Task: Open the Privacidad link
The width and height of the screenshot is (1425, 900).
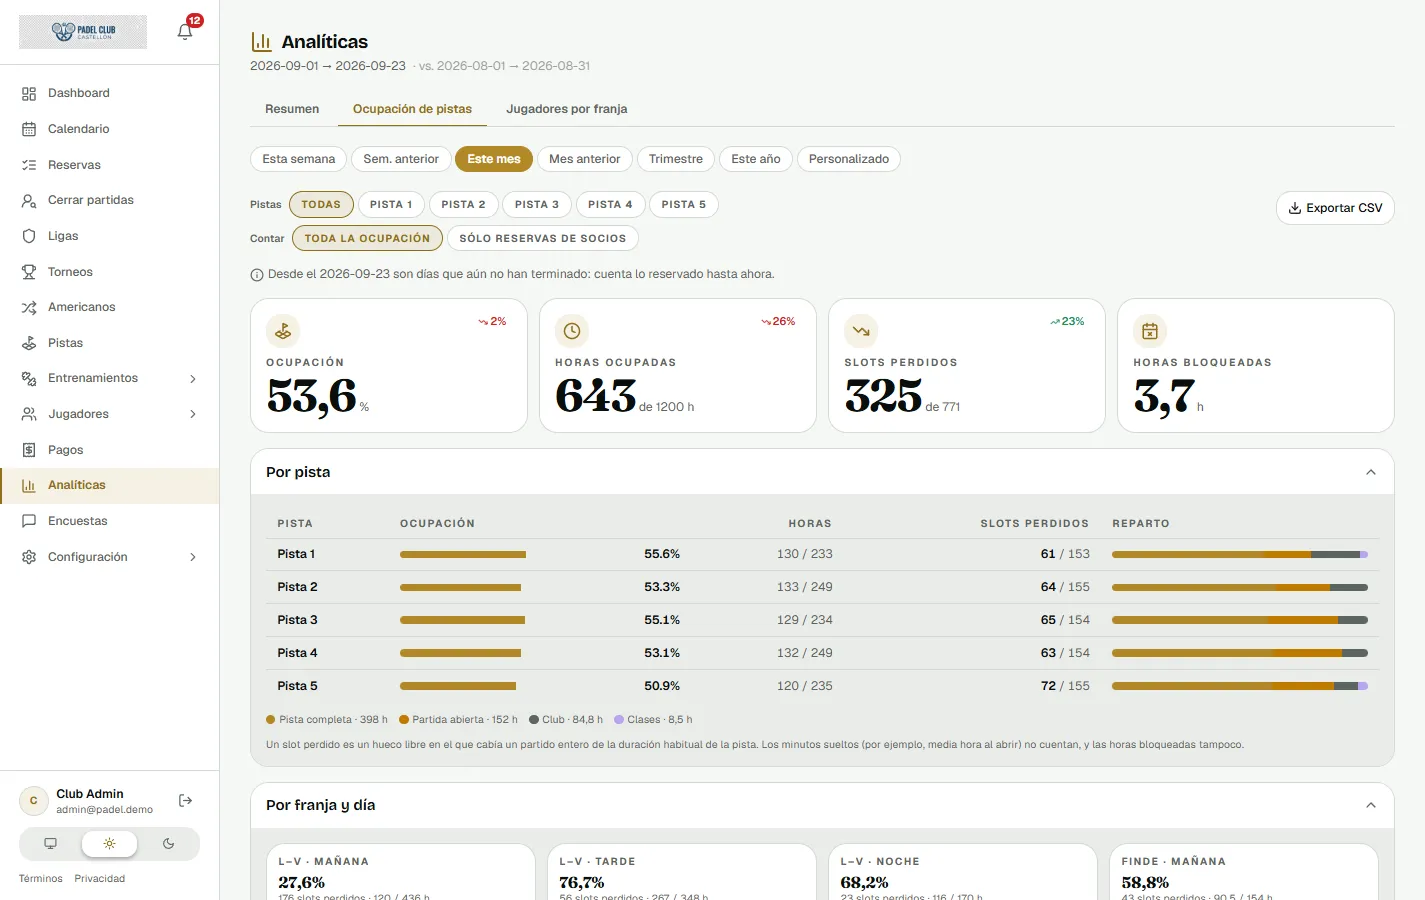Action: coord(100,879)
